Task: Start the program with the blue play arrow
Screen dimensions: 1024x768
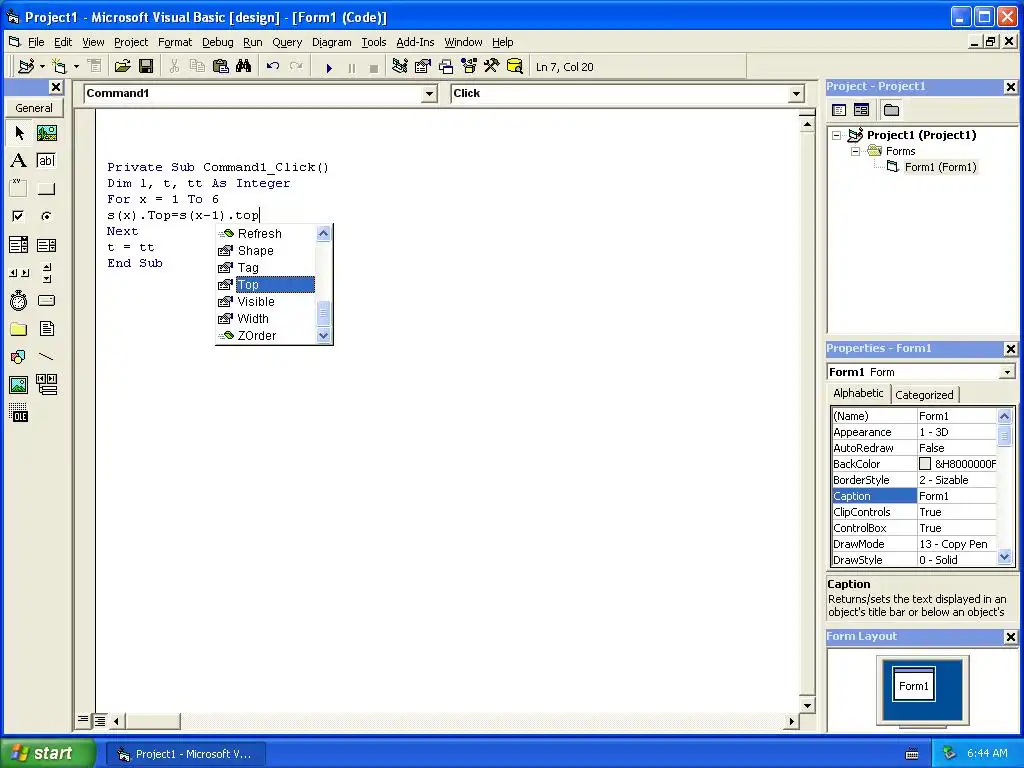Action: pyautogui.click(x=329, y=67)
